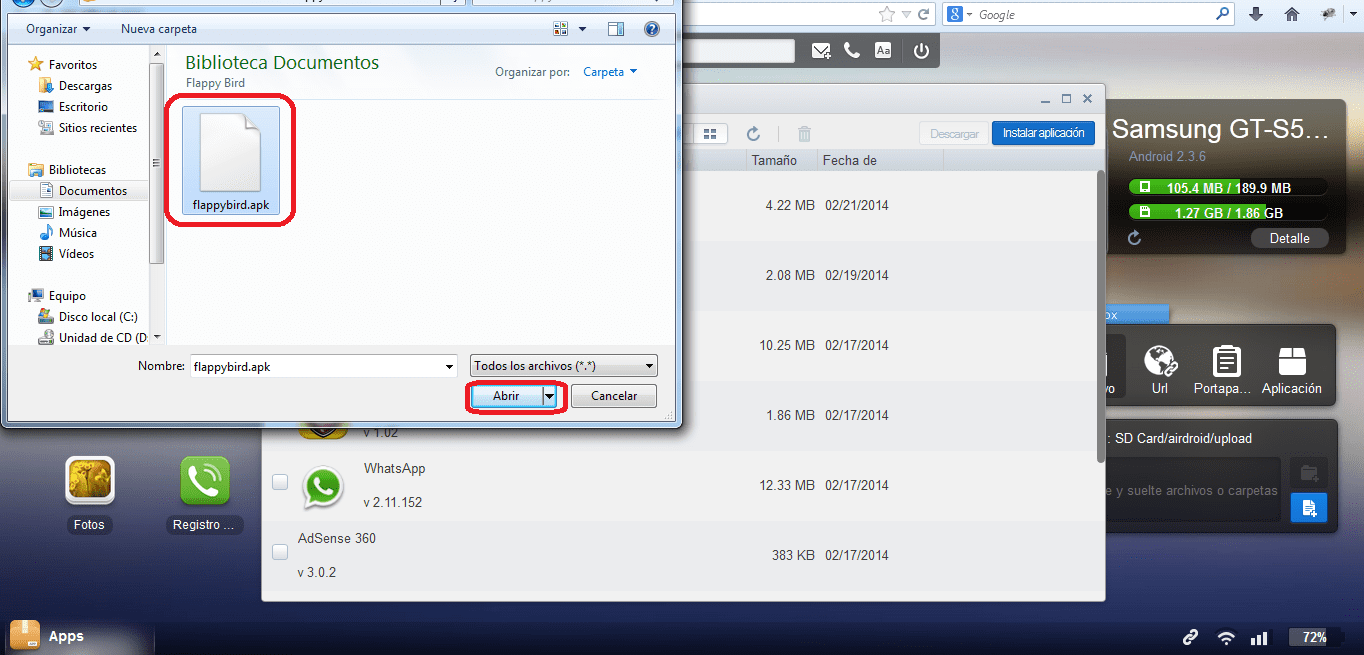
Task: Switch to grid view in Apps window
Action: click(710, 133)
